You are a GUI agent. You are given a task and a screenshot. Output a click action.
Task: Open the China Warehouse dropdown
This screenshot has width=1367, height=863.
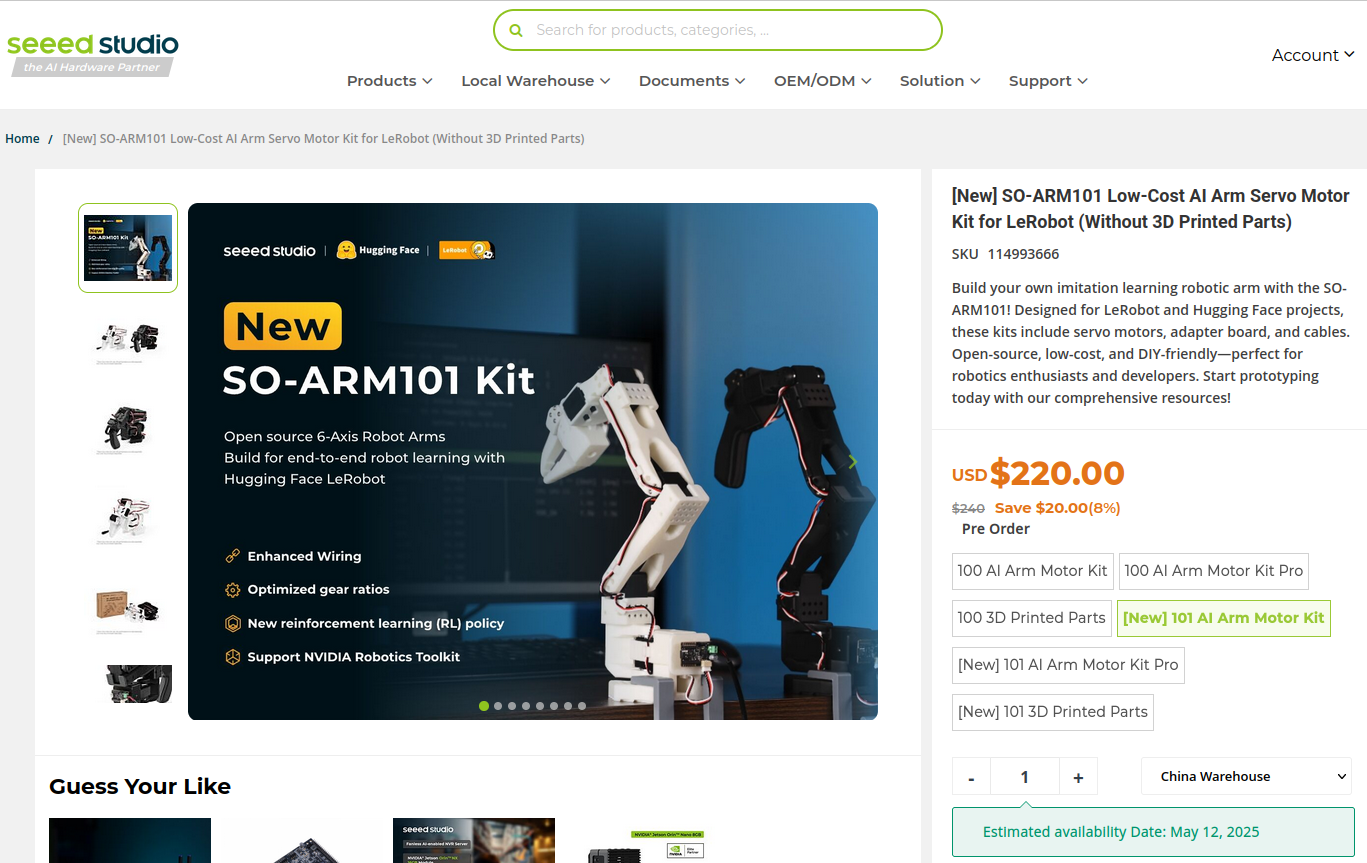point(1245,777)
